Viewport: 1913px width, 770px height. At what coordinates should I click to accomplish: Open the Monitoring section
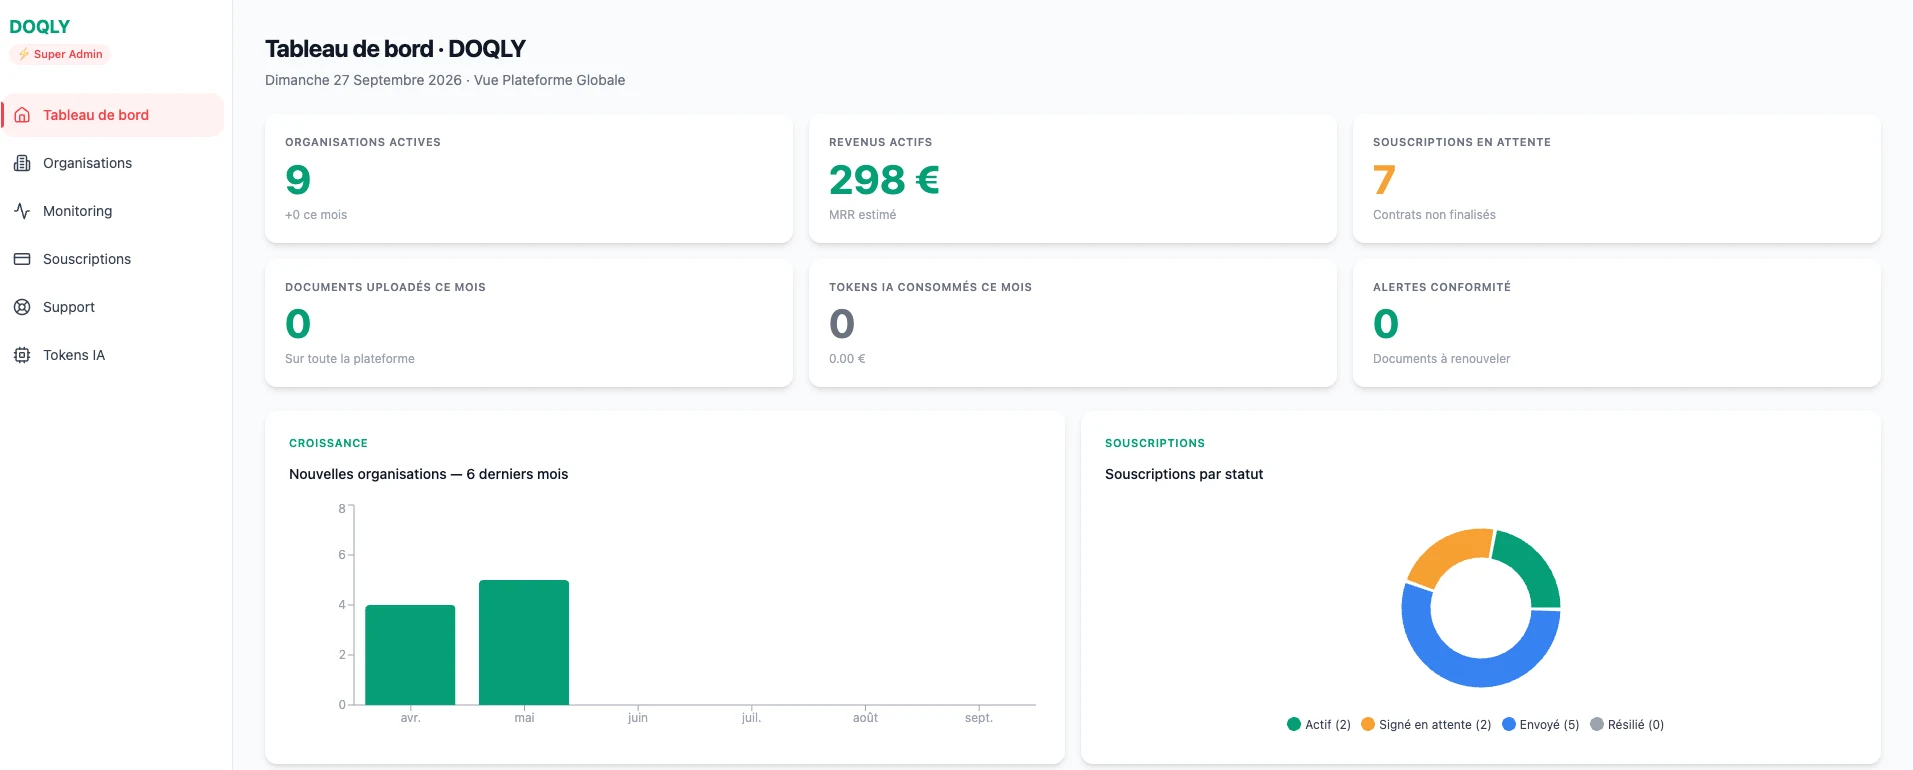(x=113, y=211)
